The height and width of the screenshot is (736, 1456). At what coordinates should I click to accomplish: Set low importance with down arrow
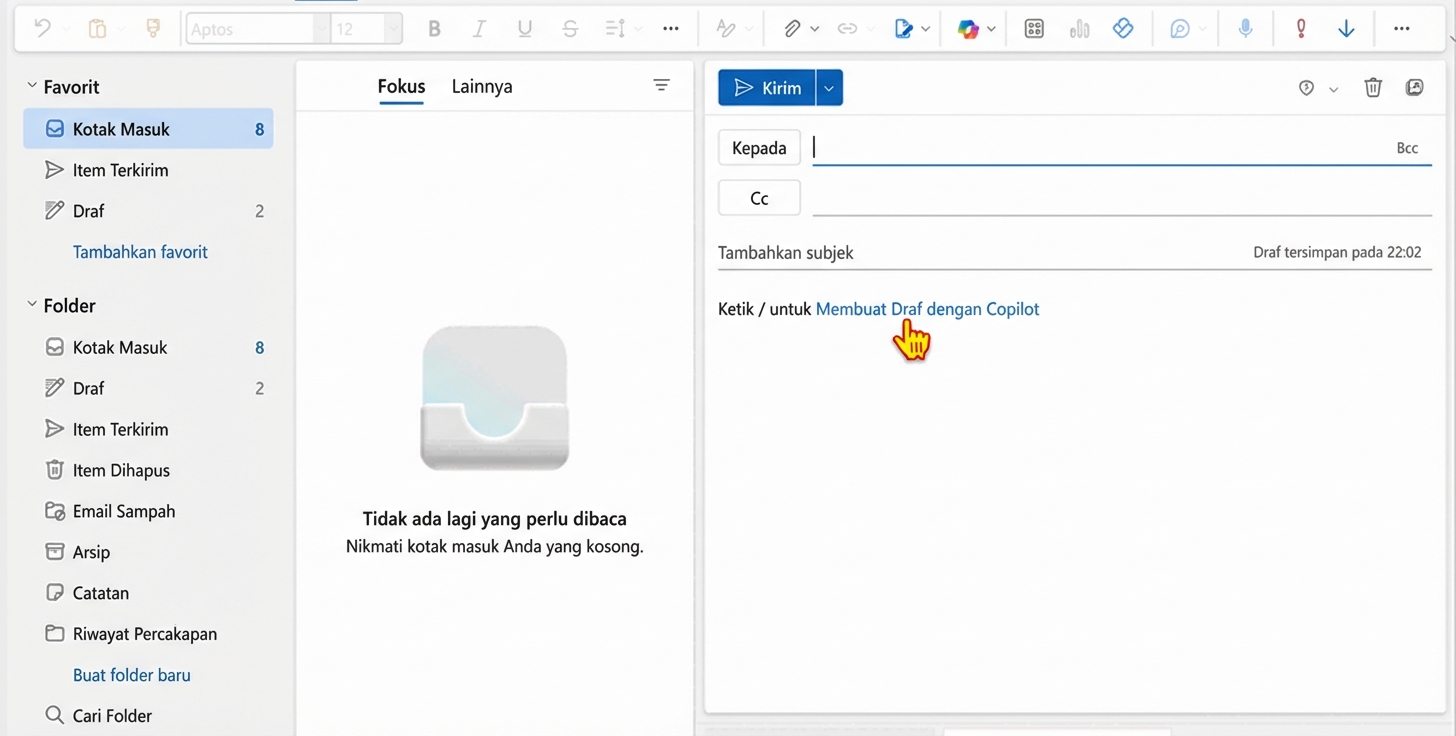click(x=1346, y=29)
